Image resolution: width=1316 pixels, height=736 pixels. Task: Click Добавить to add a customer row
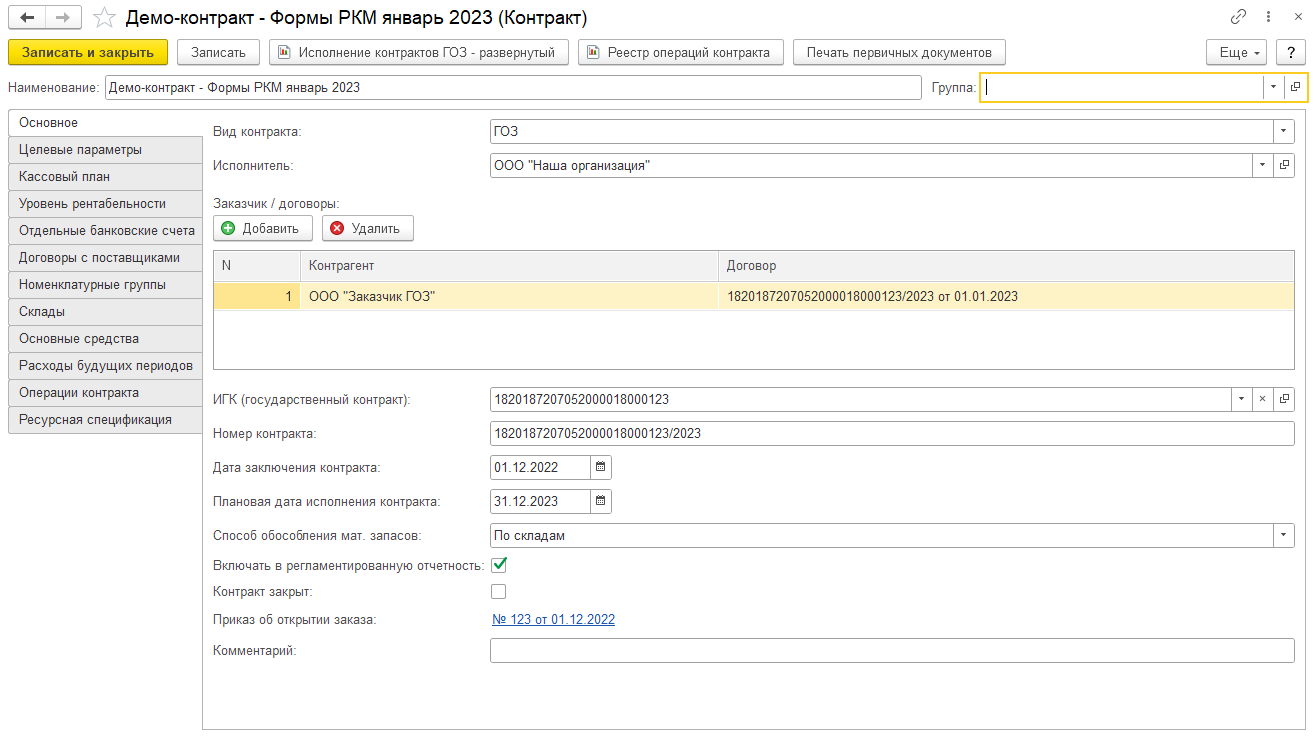[262, 228]
